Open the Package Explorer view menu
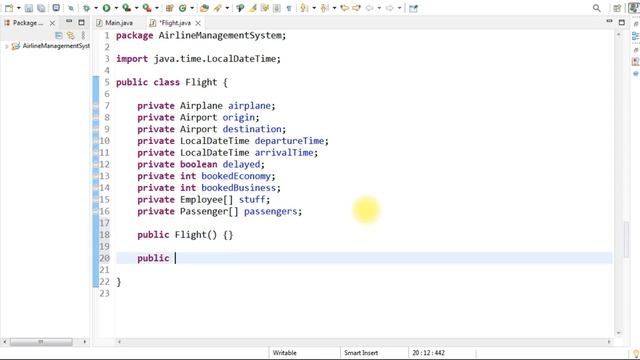This screenshot has width=640, height=360. (83, 36)
